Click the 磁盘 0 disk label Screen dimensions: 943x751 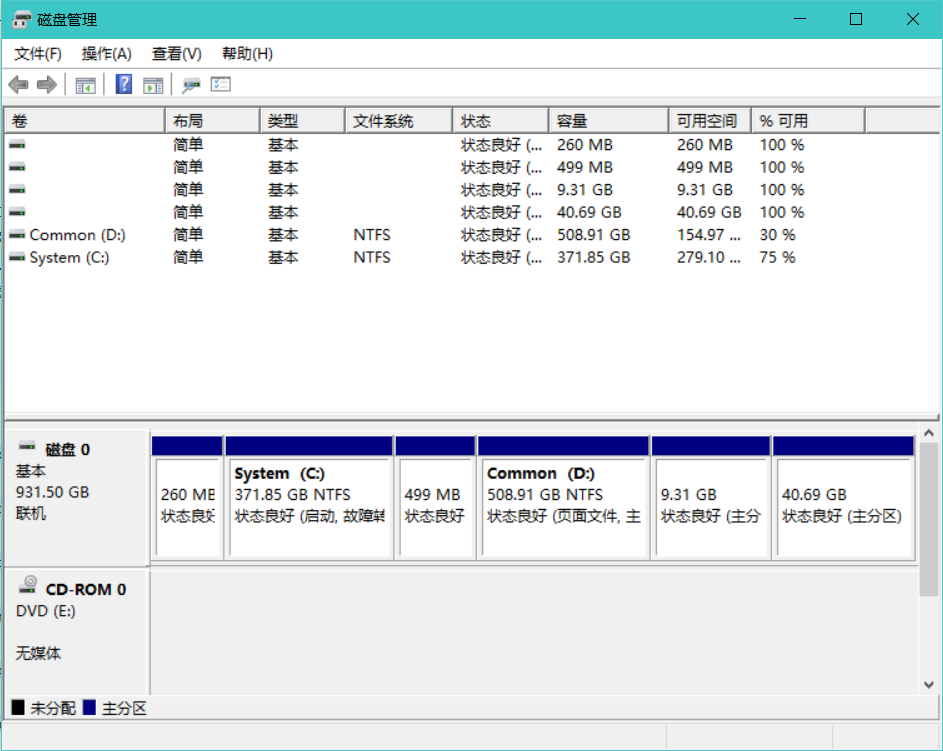(x=67, y=450)
